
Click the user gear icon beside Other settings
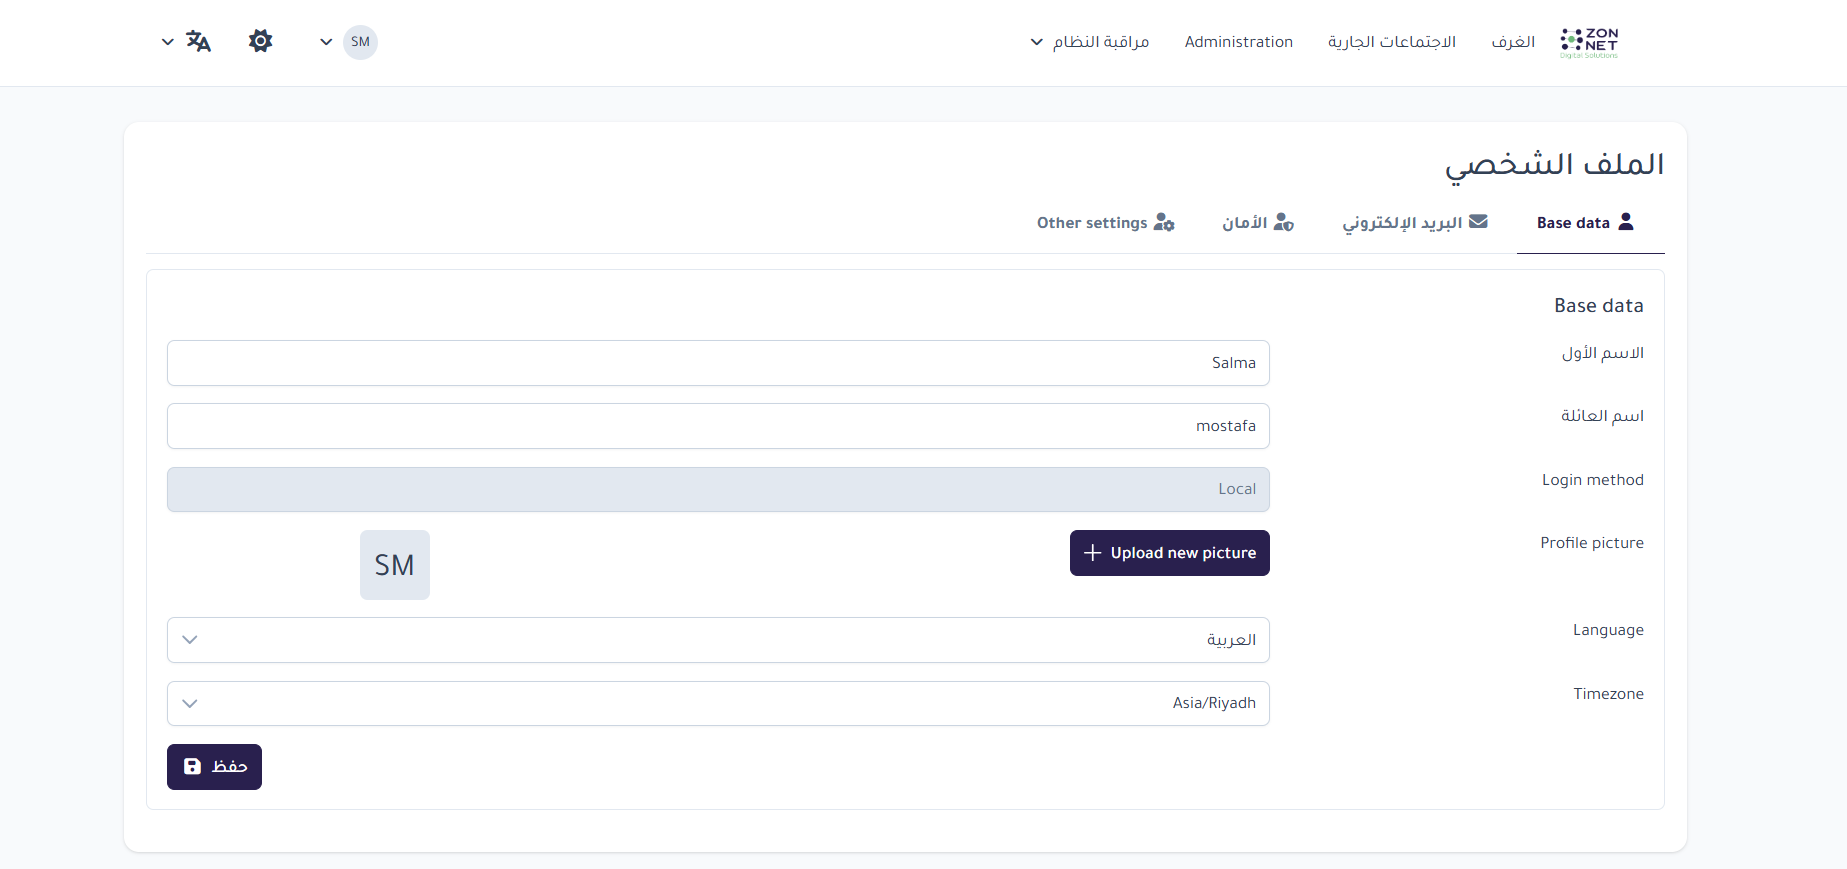point(1164,222)
